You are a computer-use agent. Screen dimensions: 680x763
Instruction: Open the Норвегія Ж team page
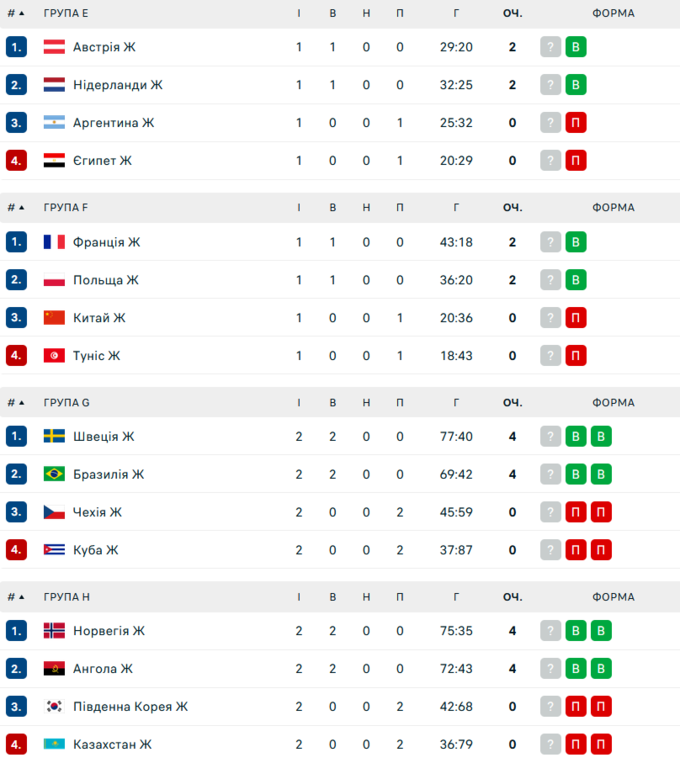pyautogui.click(x=109, y=631)
